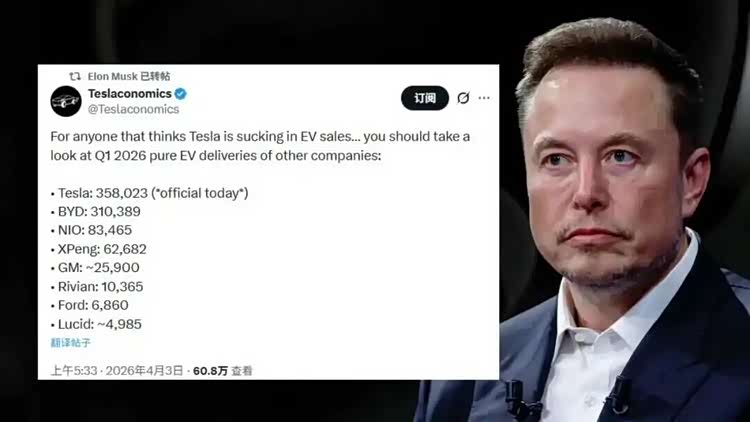The width and height of the screenshot is (750, 422).
Task: Open the three-dot more options menu
Action: pos(484,98)
